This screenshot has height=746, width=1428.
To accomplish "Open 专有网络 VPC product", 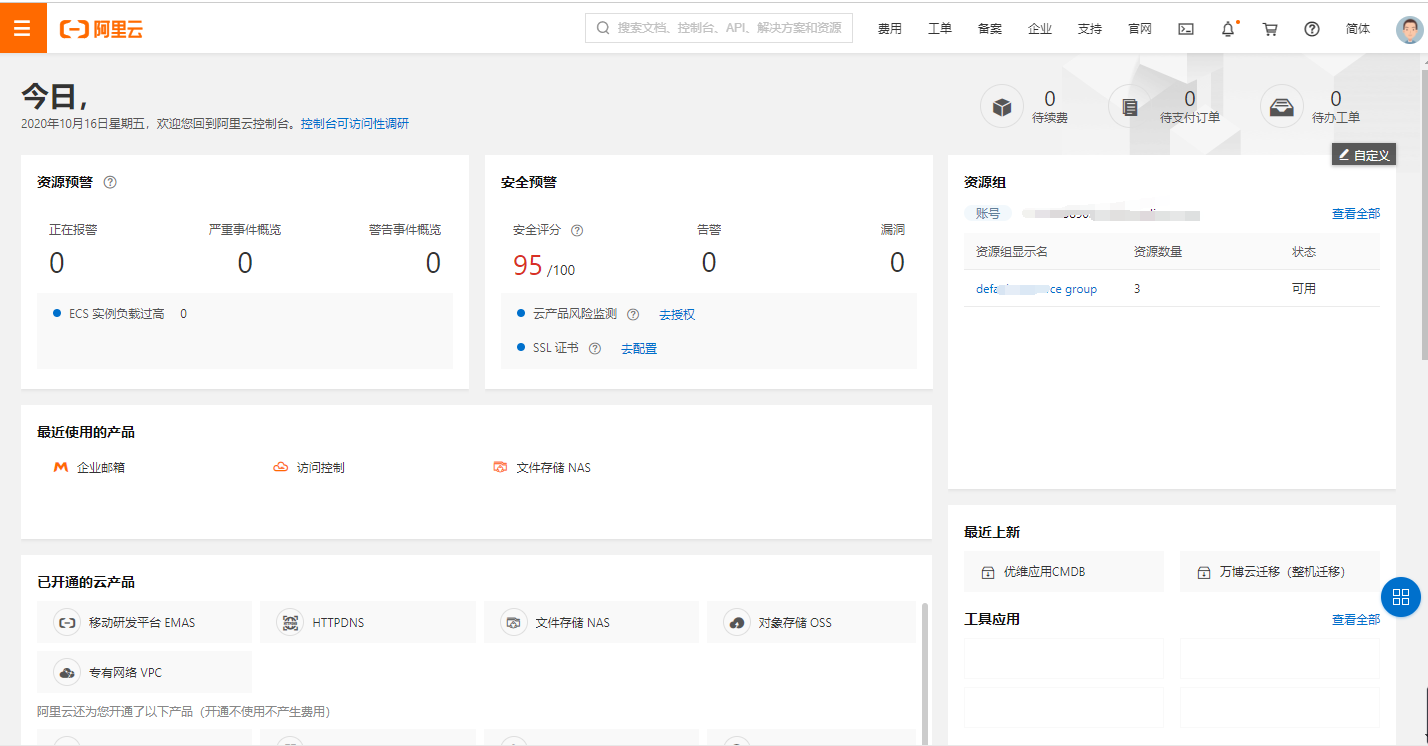I will point(145,672).
